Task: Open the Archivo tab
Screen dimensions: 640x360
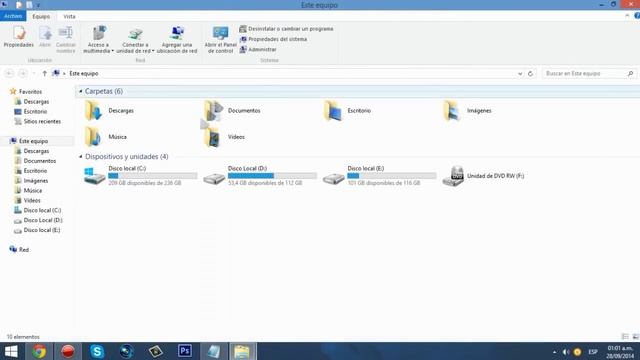Action: [x=13, y=16]
